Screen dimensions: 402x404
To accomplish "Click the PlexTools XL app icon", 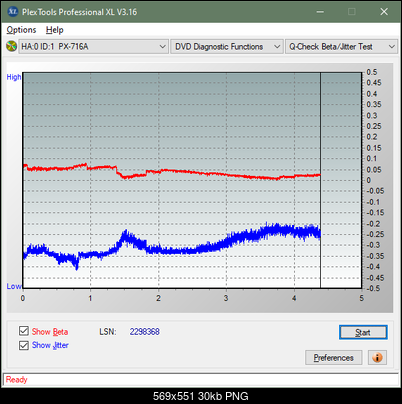I will (x=13, y=12).
